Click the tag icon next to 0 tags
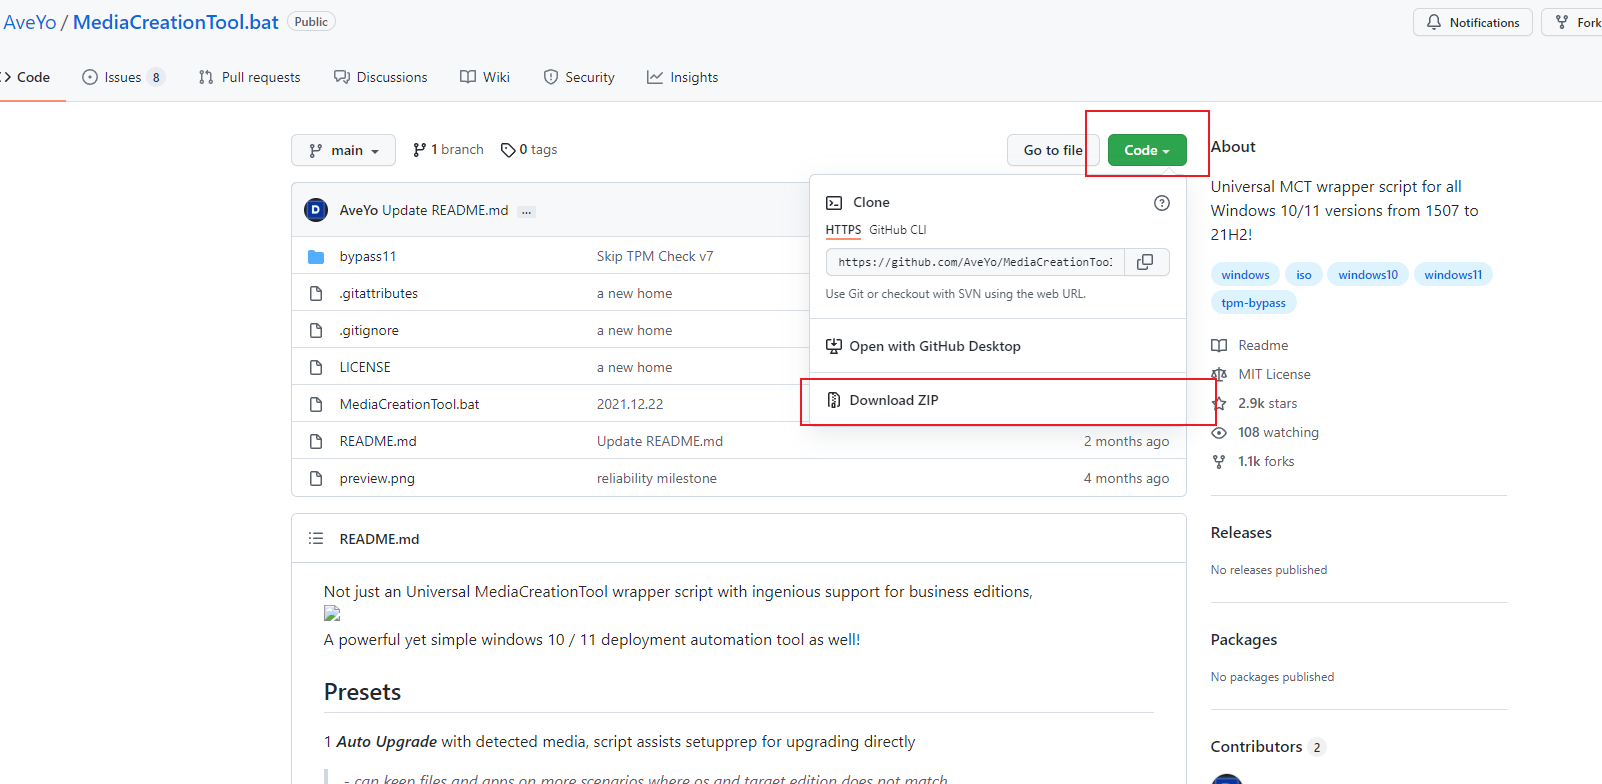This screenshot has width=1602, height=784. coord(508,150)
